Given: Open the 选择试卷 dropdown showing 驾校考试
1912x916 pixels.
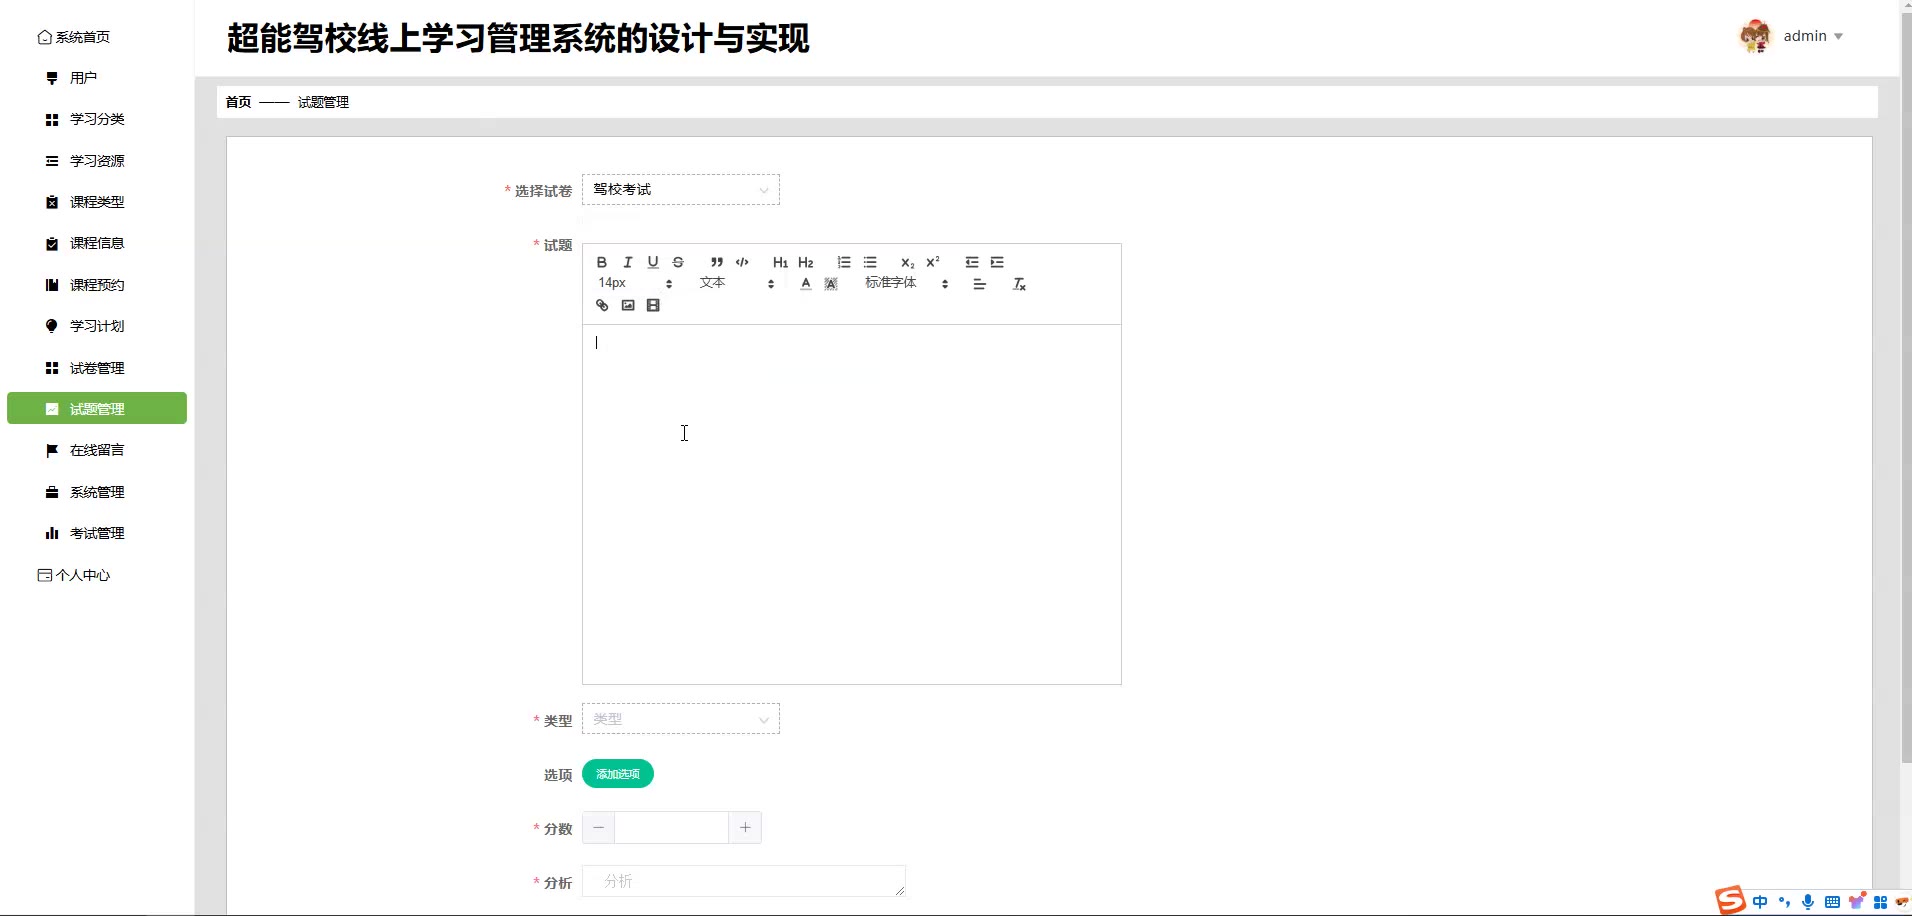Looking at the screenshot, I should 681,190.
